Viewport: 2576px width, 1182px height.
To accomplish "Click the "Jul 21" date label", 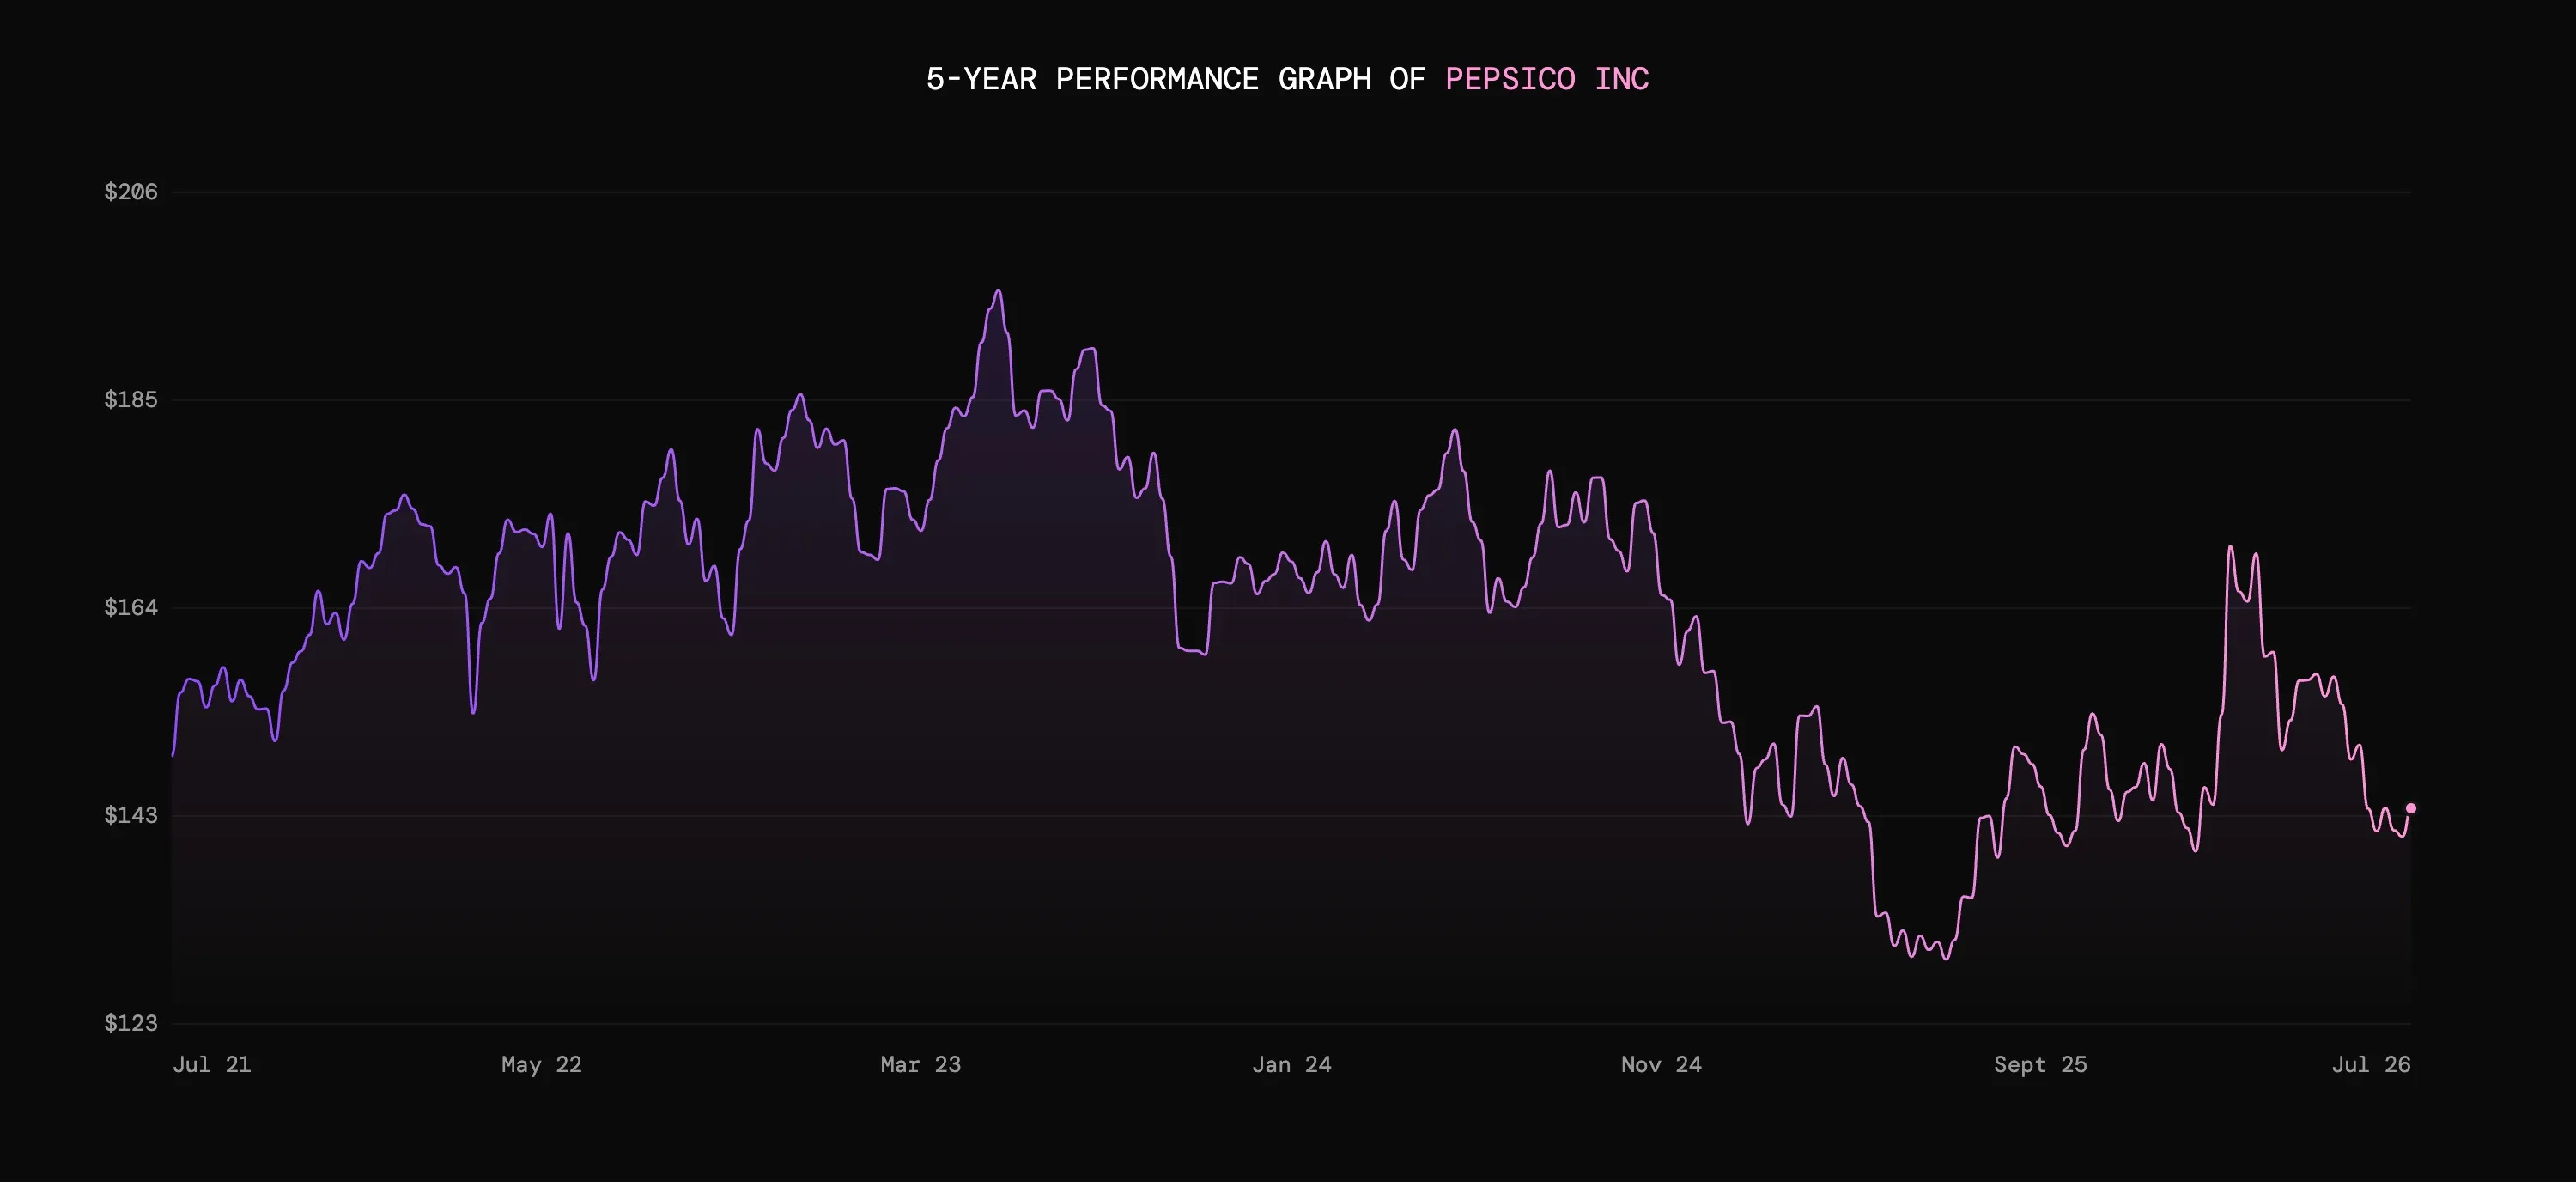I will (212, 1065).
